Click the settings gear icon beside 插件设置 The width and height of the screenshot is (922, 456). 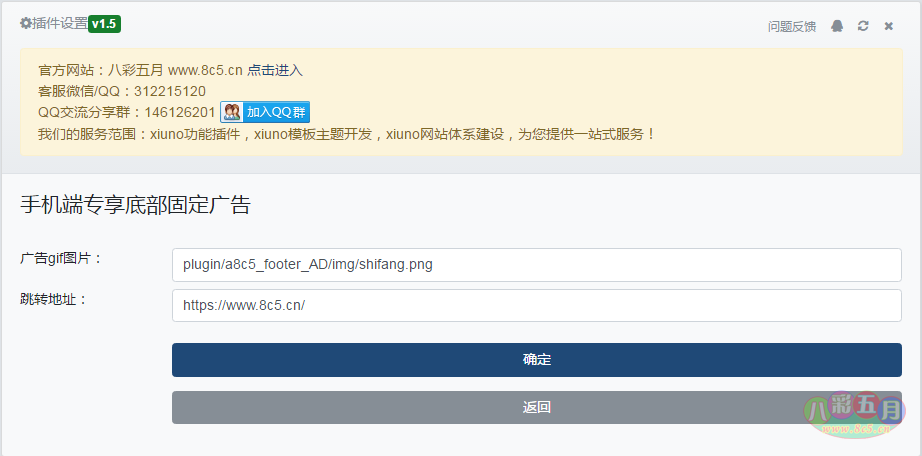pyautogui.click(x=25, y=24)
